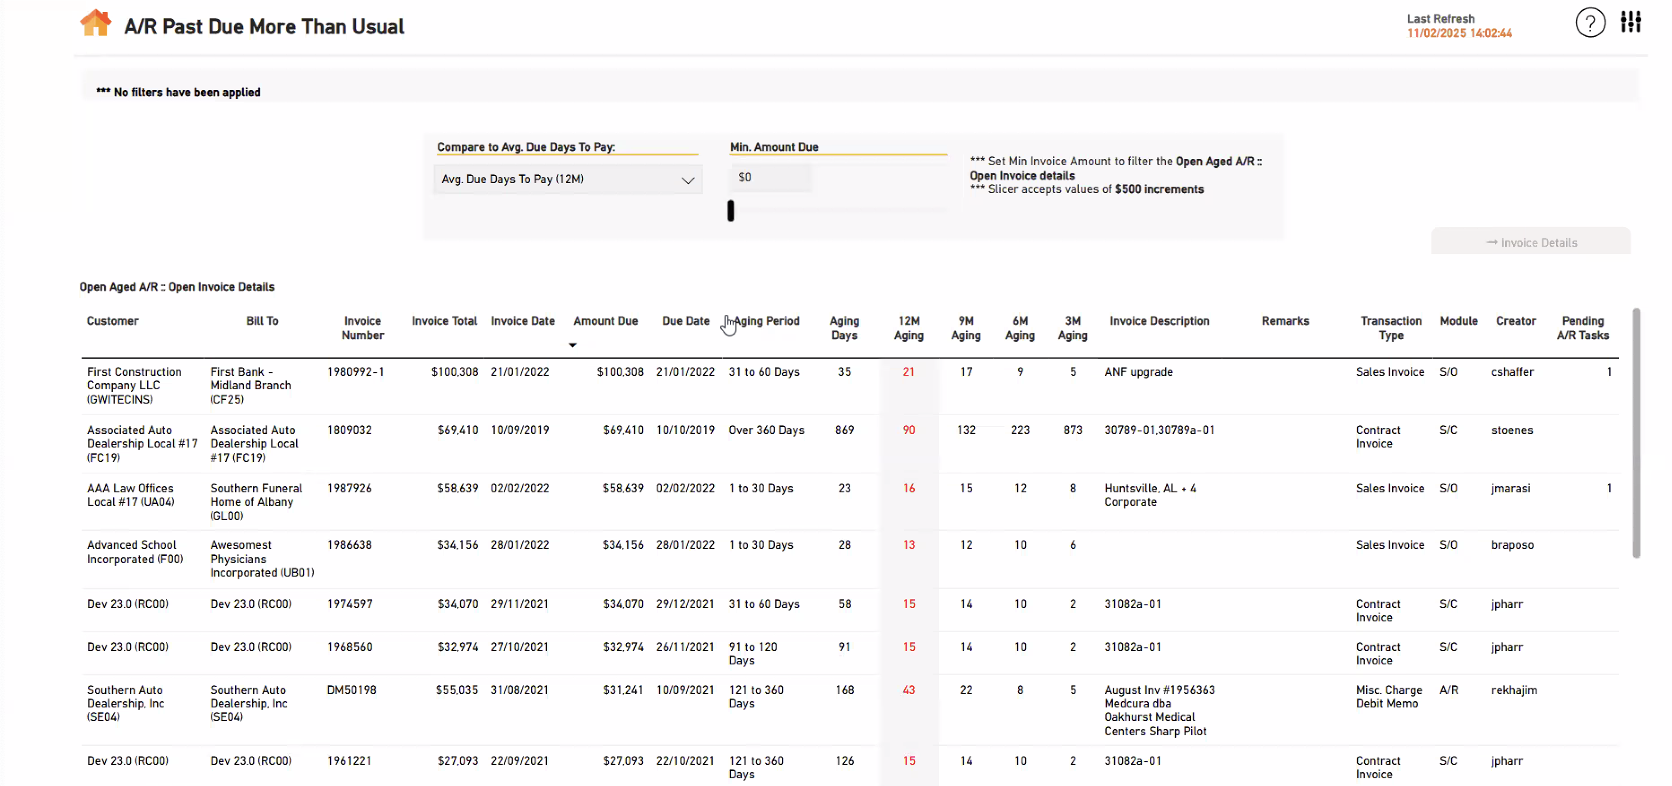Click the Invoice Details button
Screen dimensions: 1672x786
1531,242
